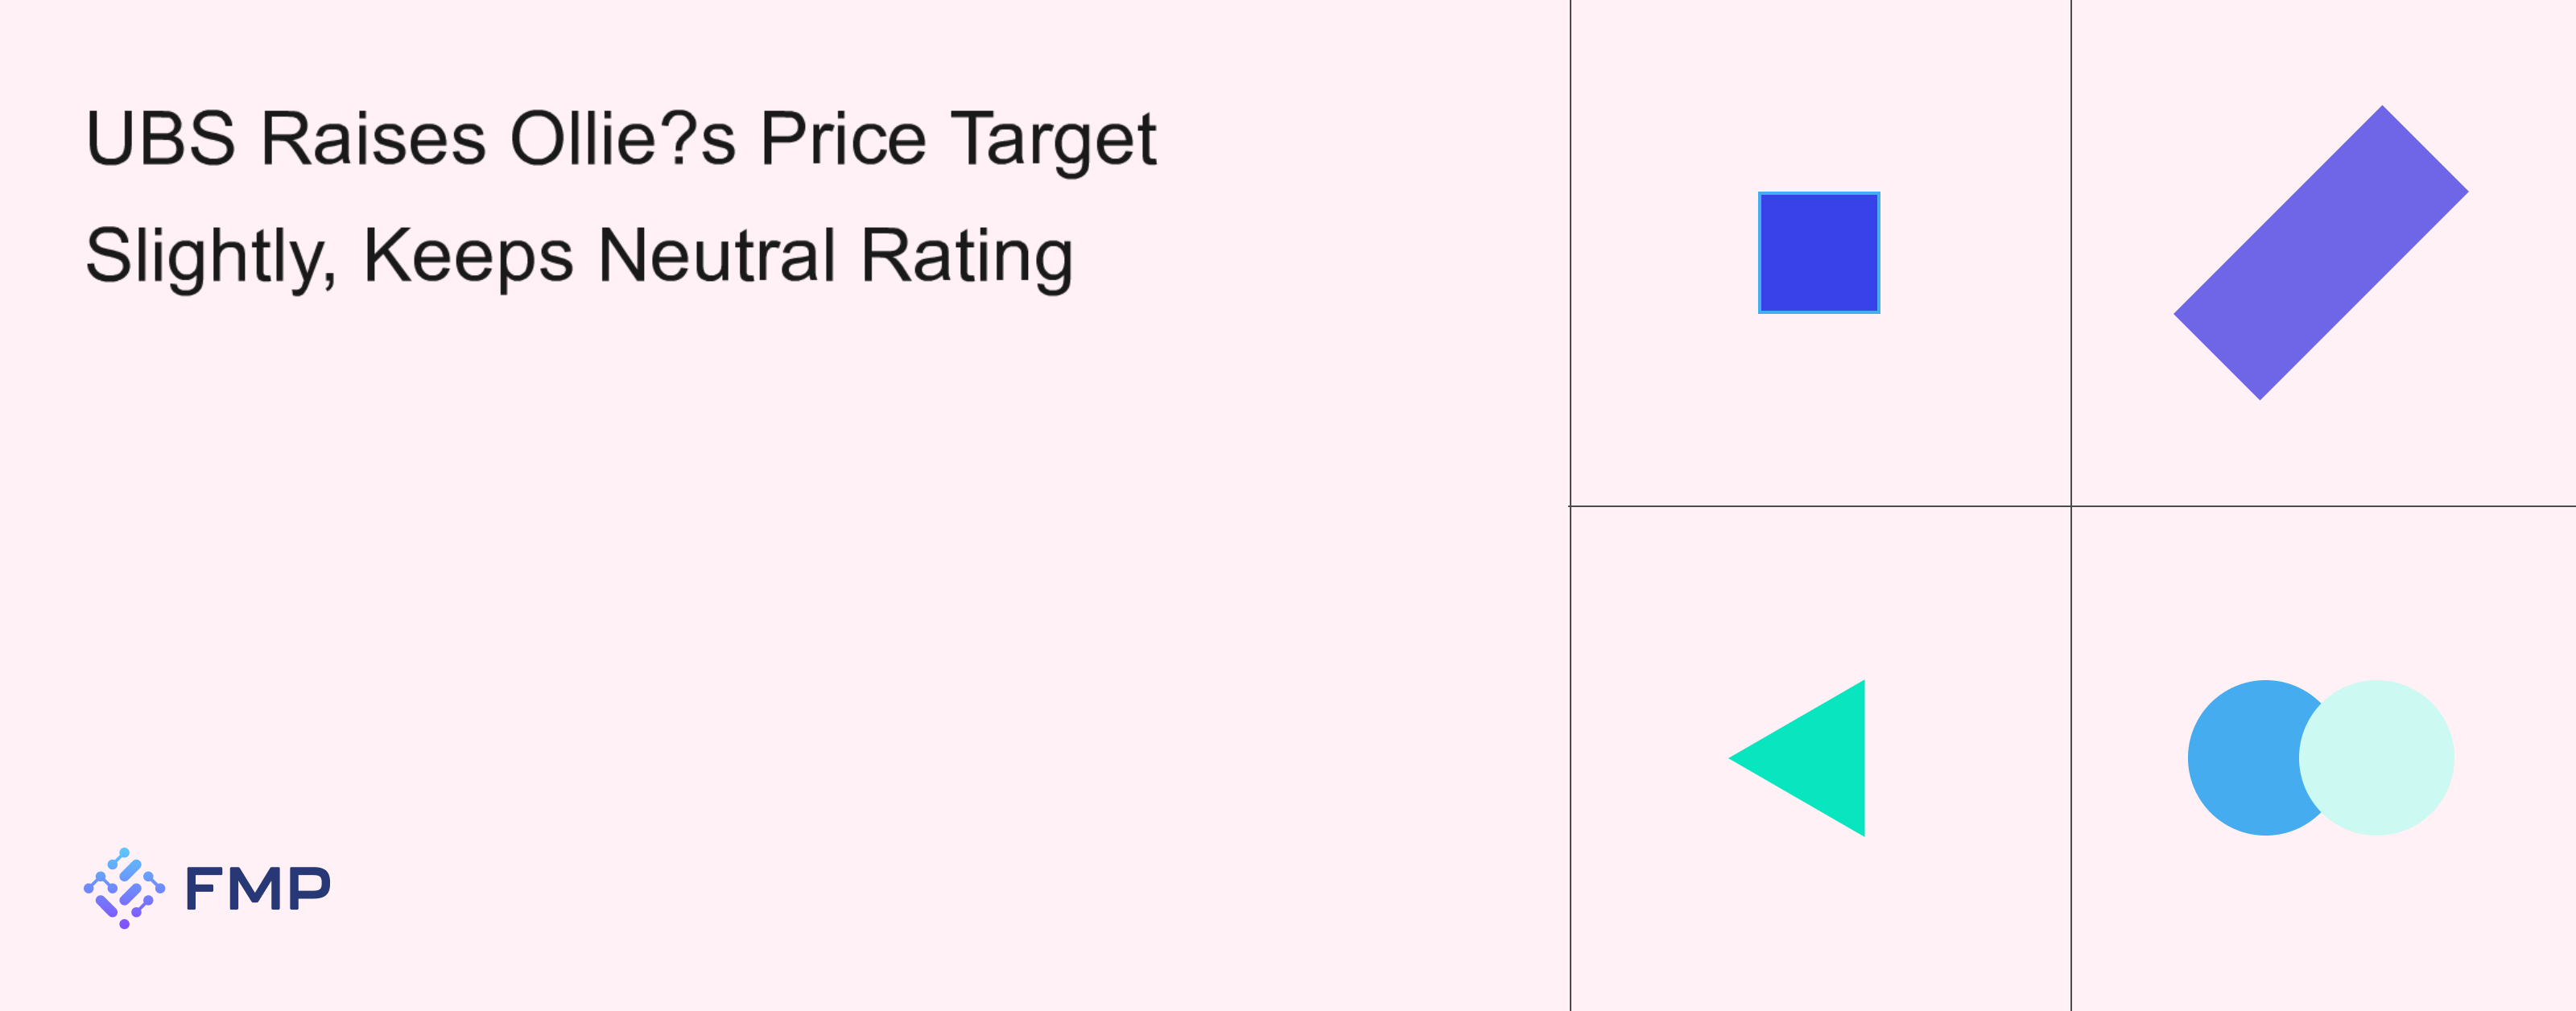
Task: Click the letter "P" in the FMP logo
Action: click(310, 888)
